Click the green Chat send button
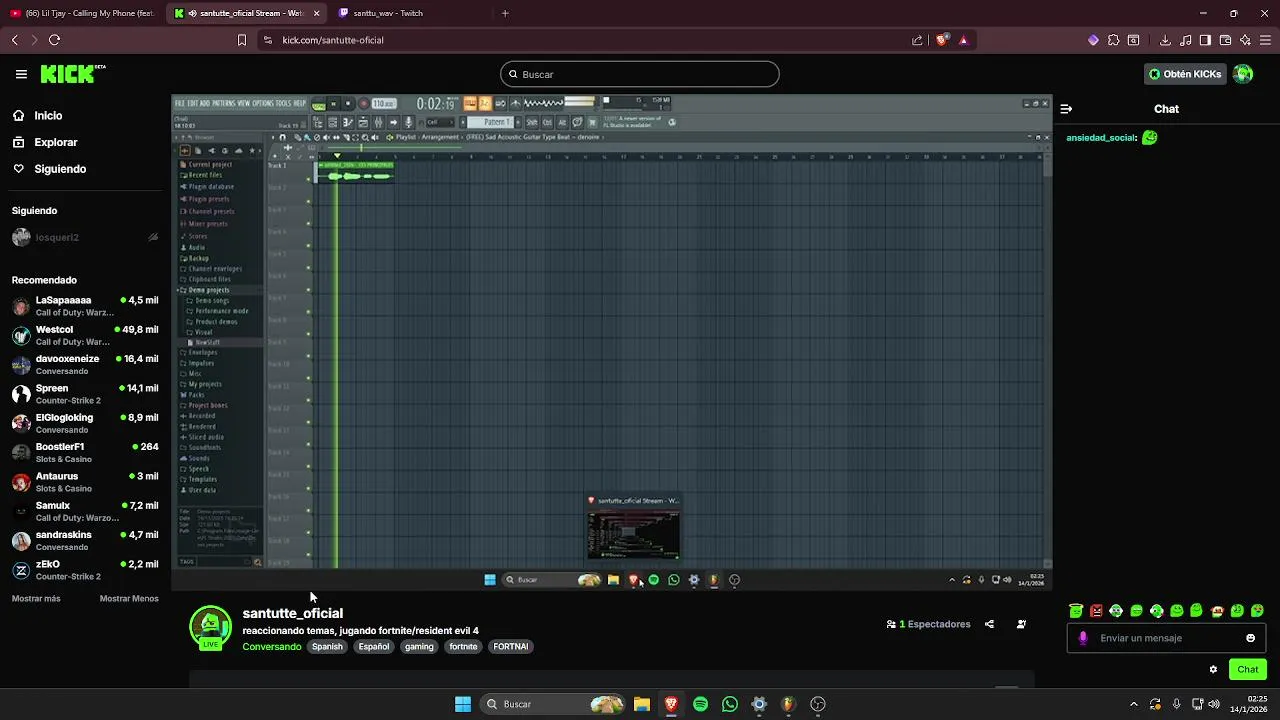Screen dimensions: 1280x720 click(x=1248, y=669)
